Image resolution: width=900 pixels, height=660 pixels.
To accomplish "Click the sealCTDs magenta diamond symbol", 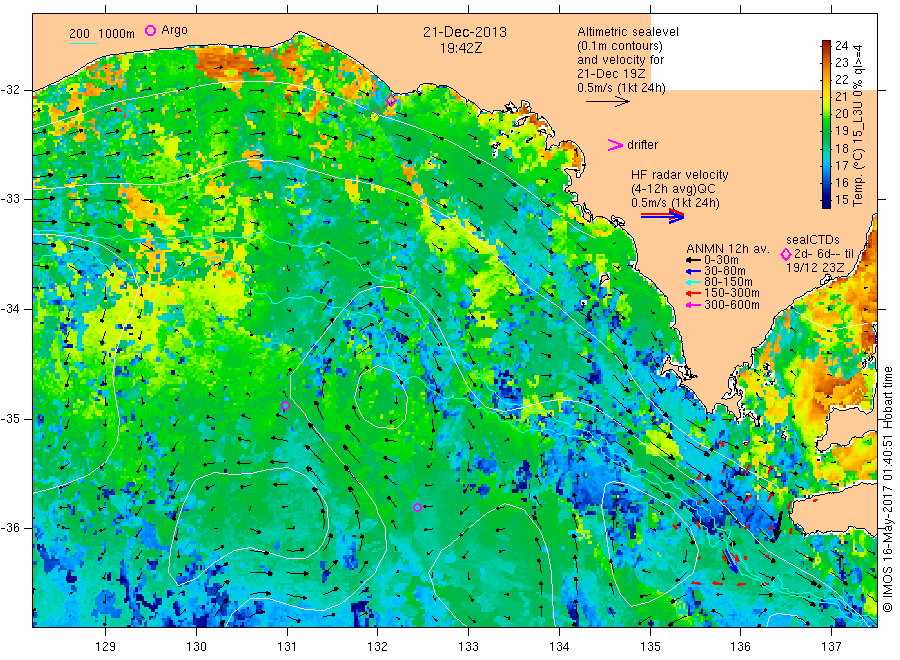I will pos(786,254).
